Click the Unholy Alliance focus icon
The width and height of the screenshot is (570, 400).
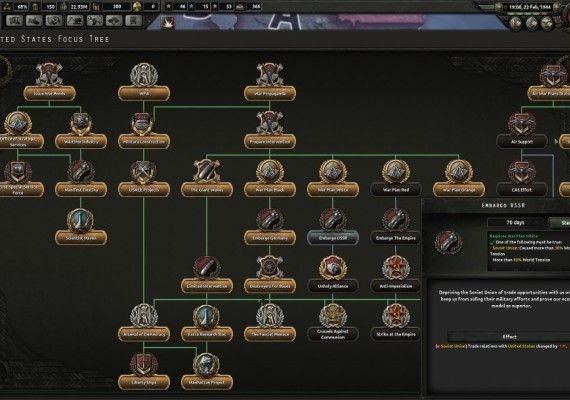click(333, 267)
